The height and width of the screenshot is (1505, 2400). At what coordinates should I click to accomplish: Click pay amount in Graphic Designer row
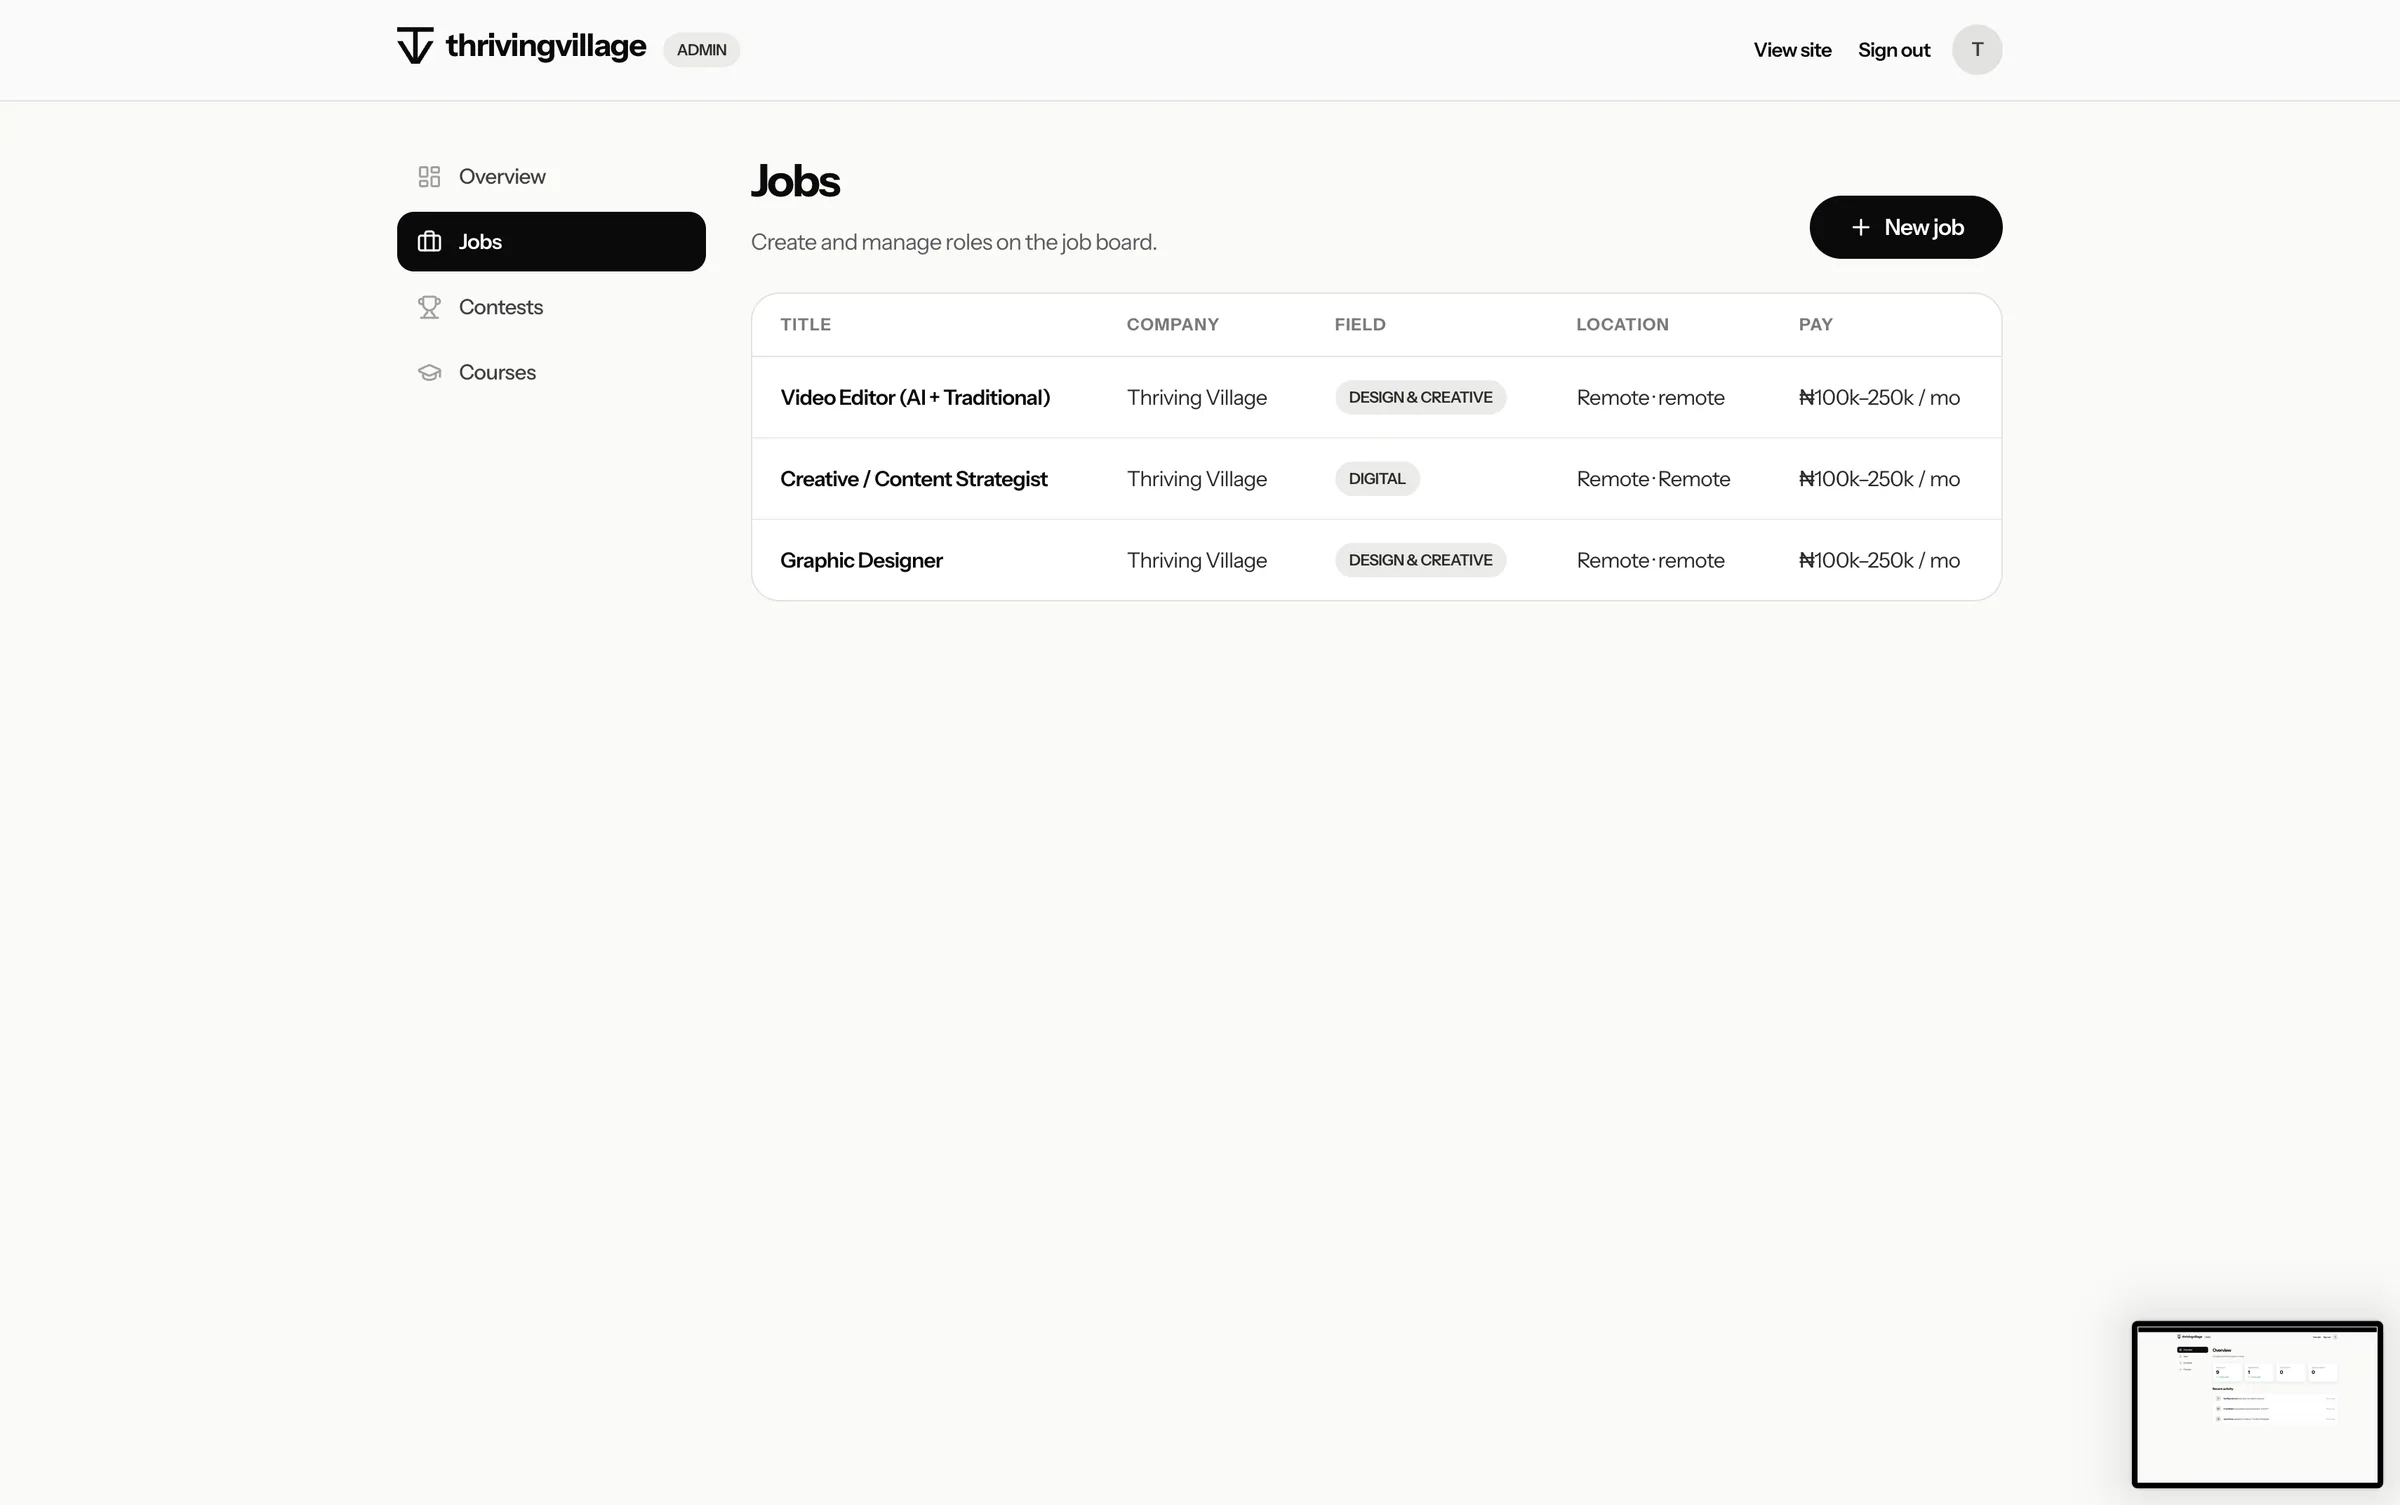click(1879, 560)
